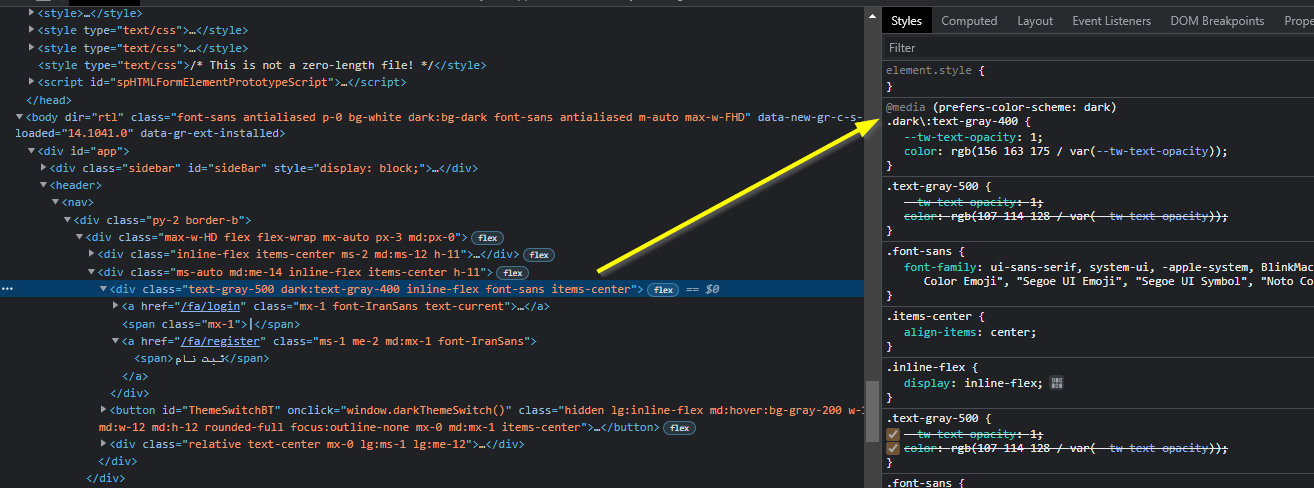This screenshot has height=488, width=1314.
Task: Click the .inline-flex selector
Action: coord(928,367)
